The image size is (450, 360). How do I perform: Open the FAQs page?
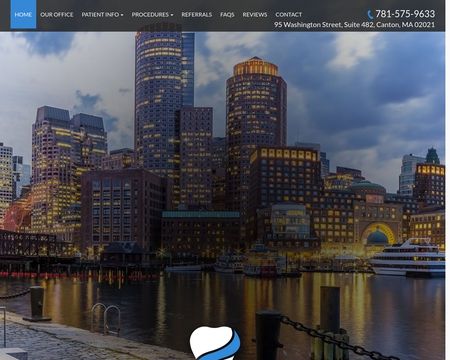coord(227,15)
